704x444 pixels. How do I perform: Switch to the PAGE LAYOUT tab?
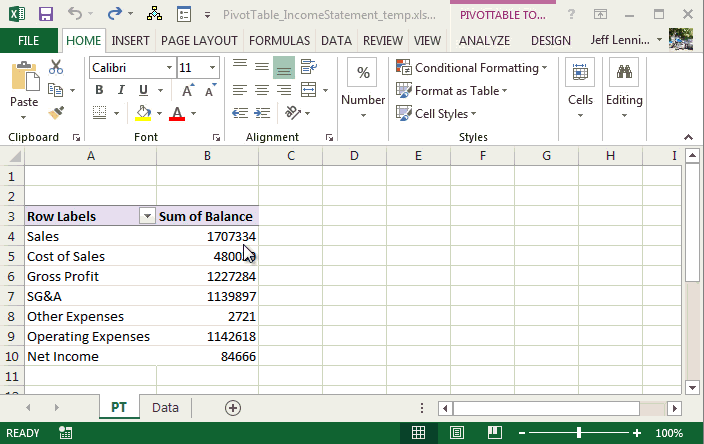coord(199,41)
